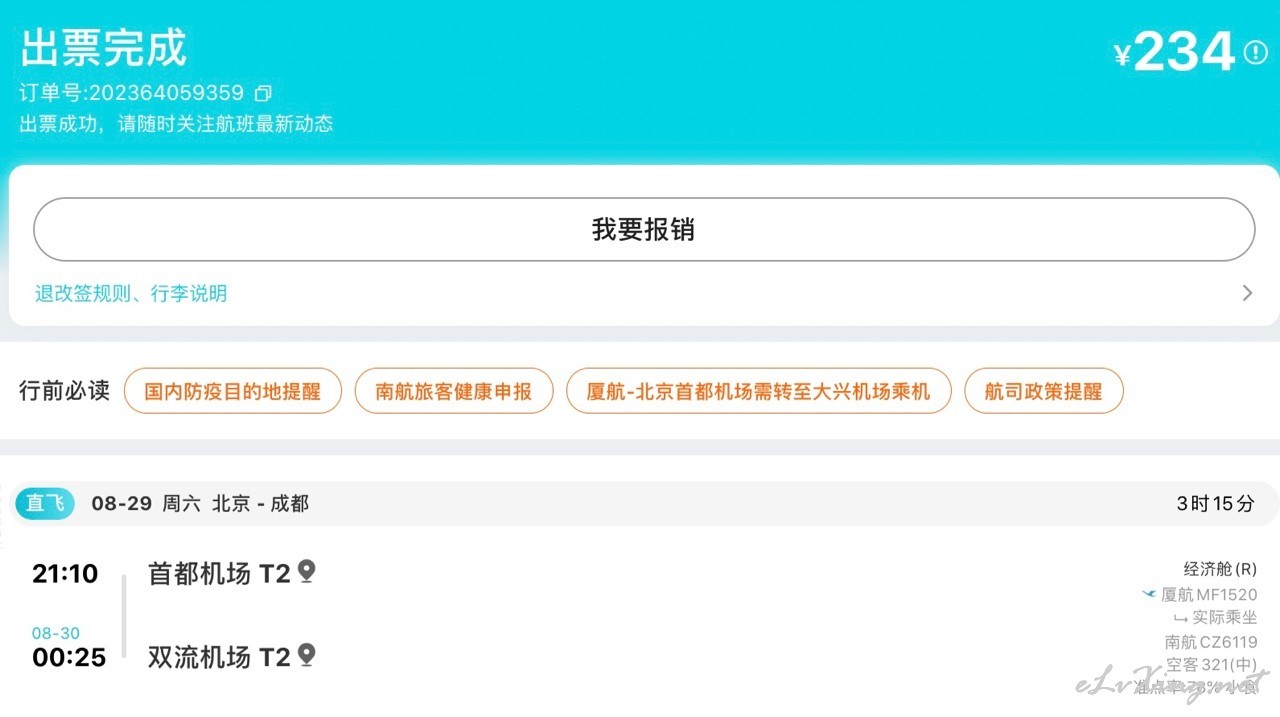Open 厦航-北京首都机场需转至大兴机场乘机 notice
The width and height of the screenshot is (1280, 717).
click(758, 391)
